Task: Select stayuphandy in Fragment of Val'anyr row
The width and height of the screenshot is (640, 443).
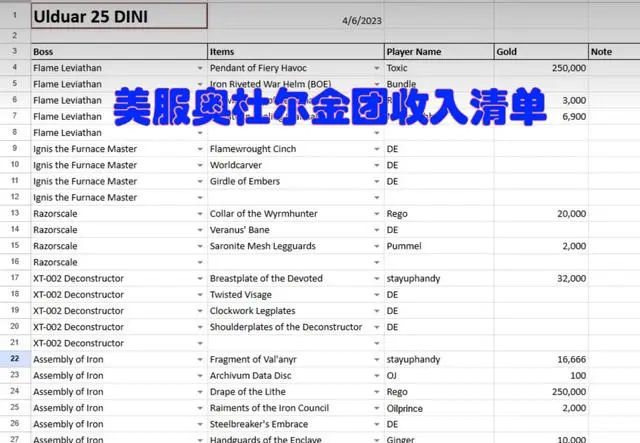Action: click(439, 360)
